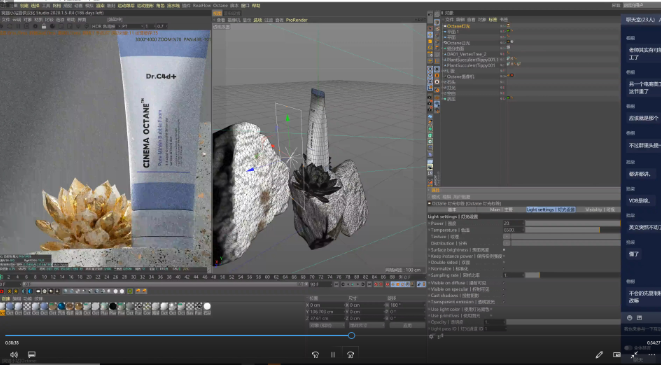Click the Apply button in coordinates panel
The image size is (661, 365).
pos(407,325)
